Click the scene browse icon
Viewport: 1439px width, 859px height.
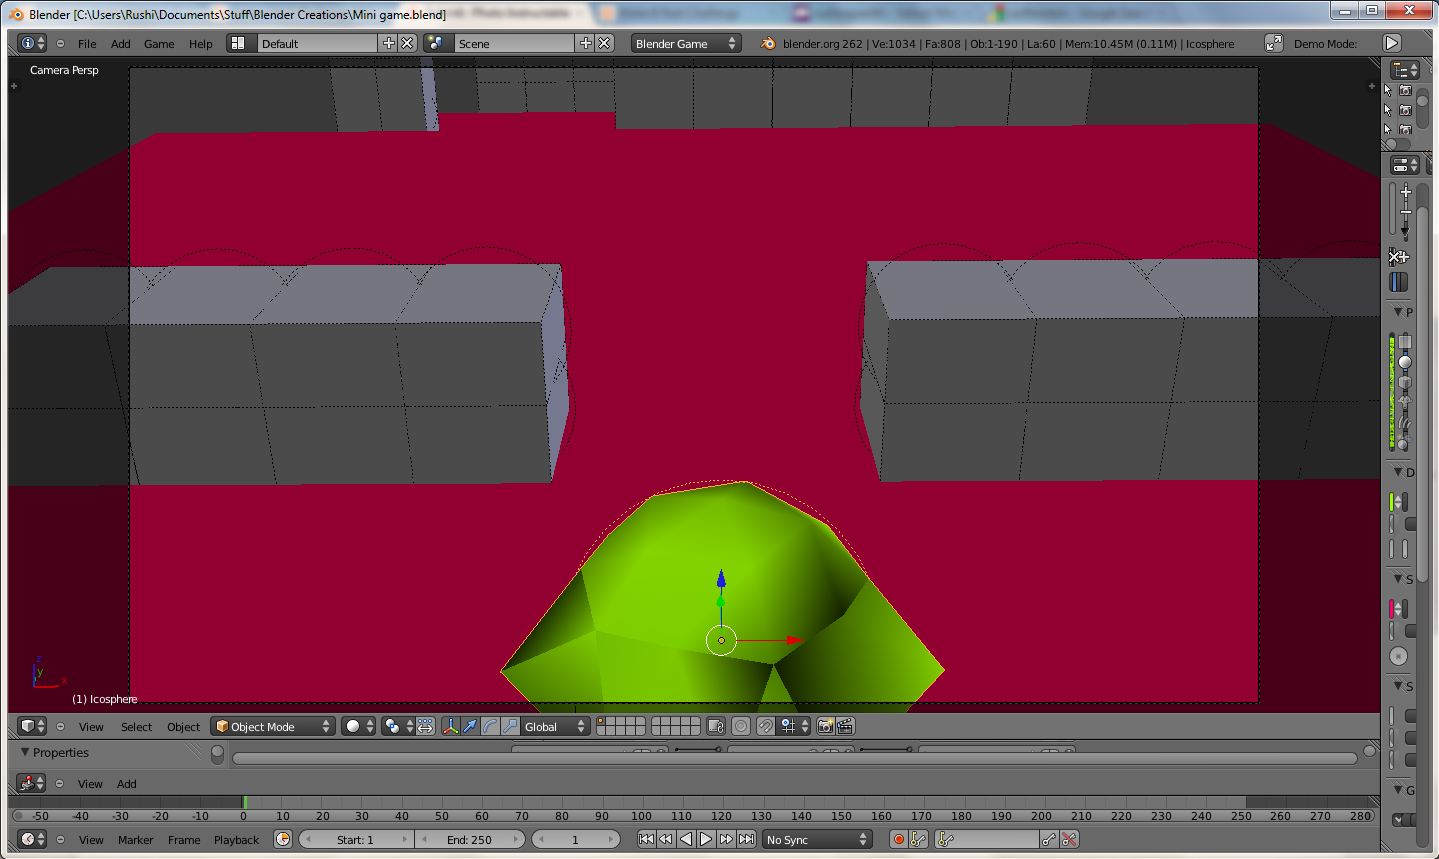point(436,43)
